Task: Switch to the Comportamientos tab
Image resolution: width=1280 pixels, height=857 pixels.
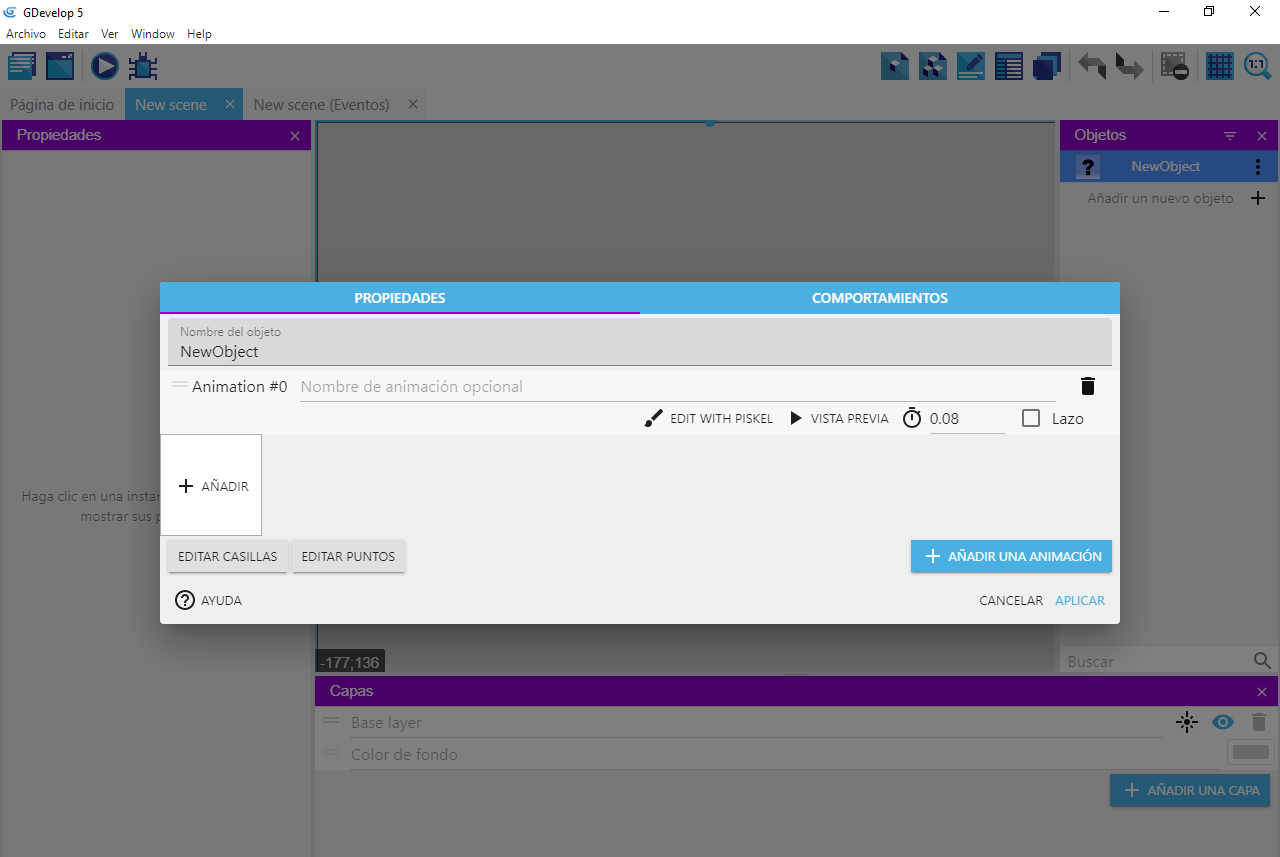Action: click(879, 298)
